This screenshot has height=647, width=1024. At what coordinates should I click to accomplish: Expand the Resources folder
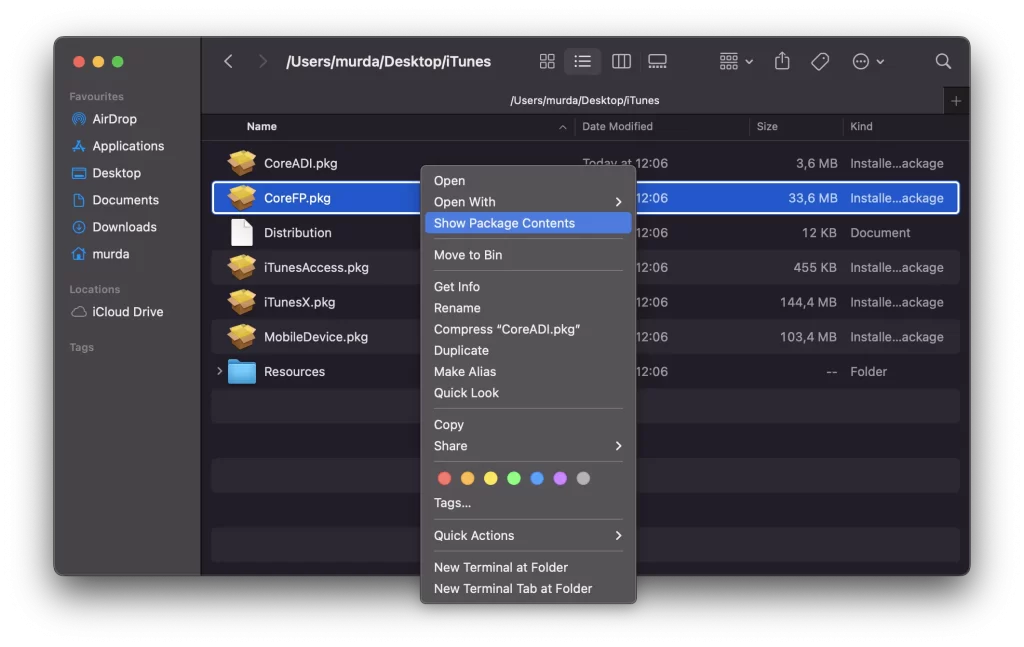pos(220,372)
